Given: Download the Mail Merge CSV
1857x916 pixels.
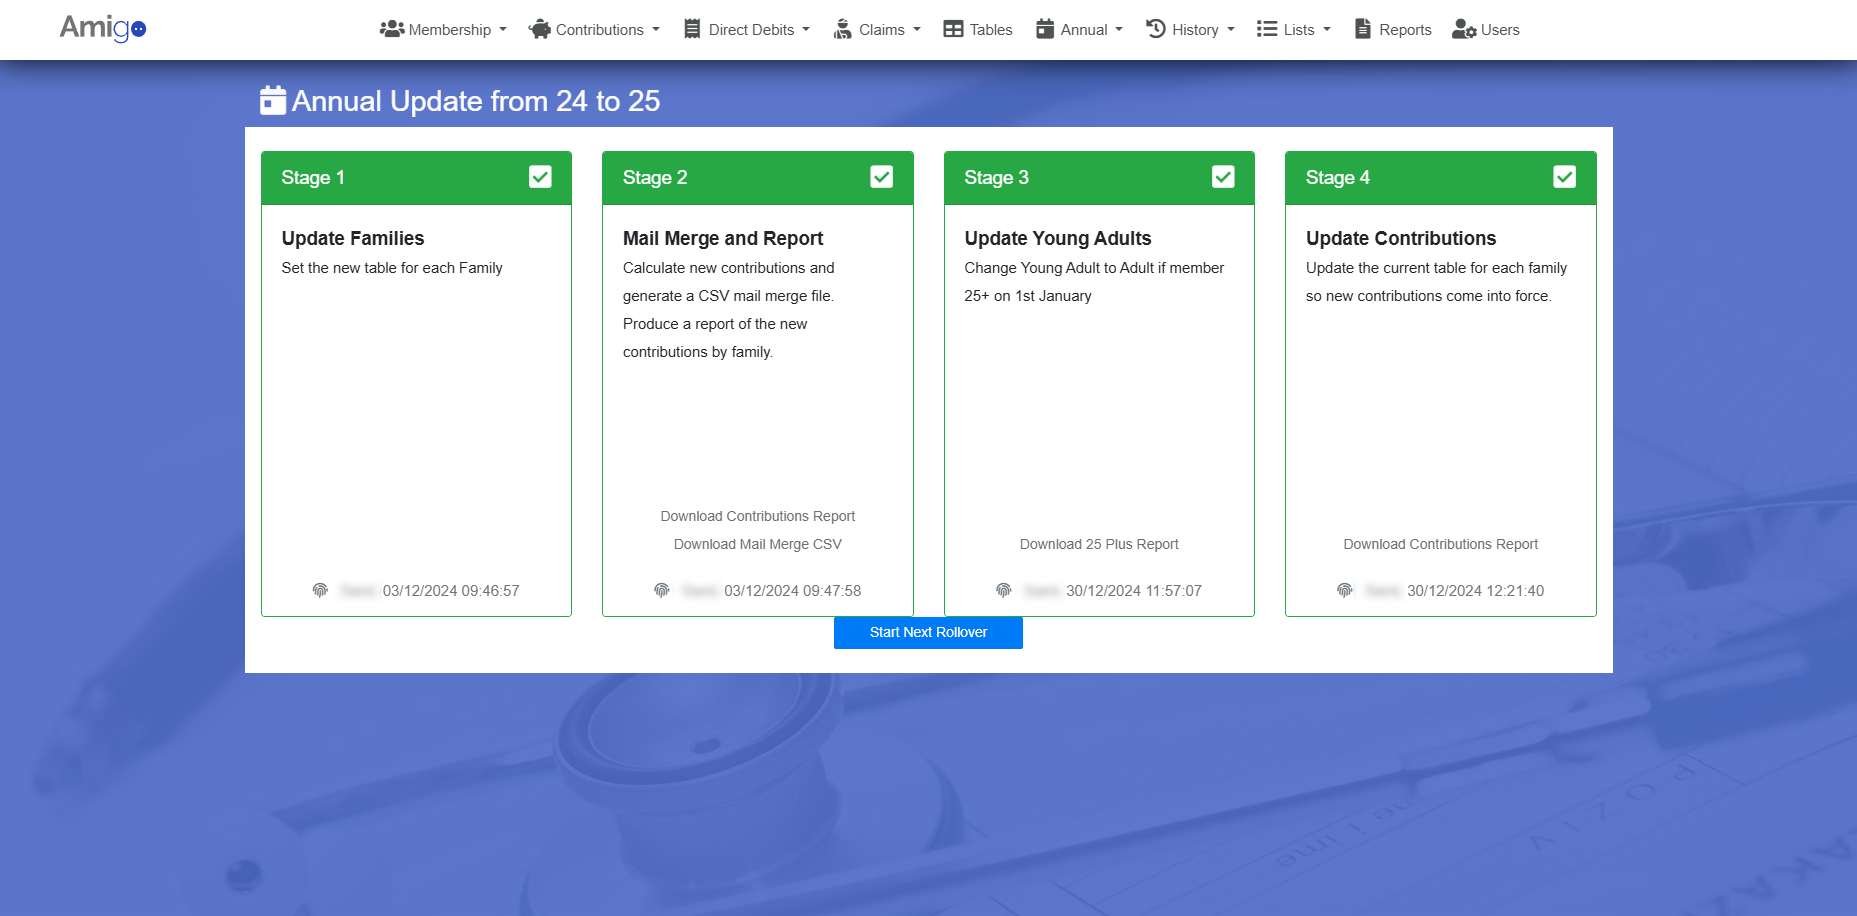Looking at the screenshot, I should pyautogui.click(x=757, y=544).
